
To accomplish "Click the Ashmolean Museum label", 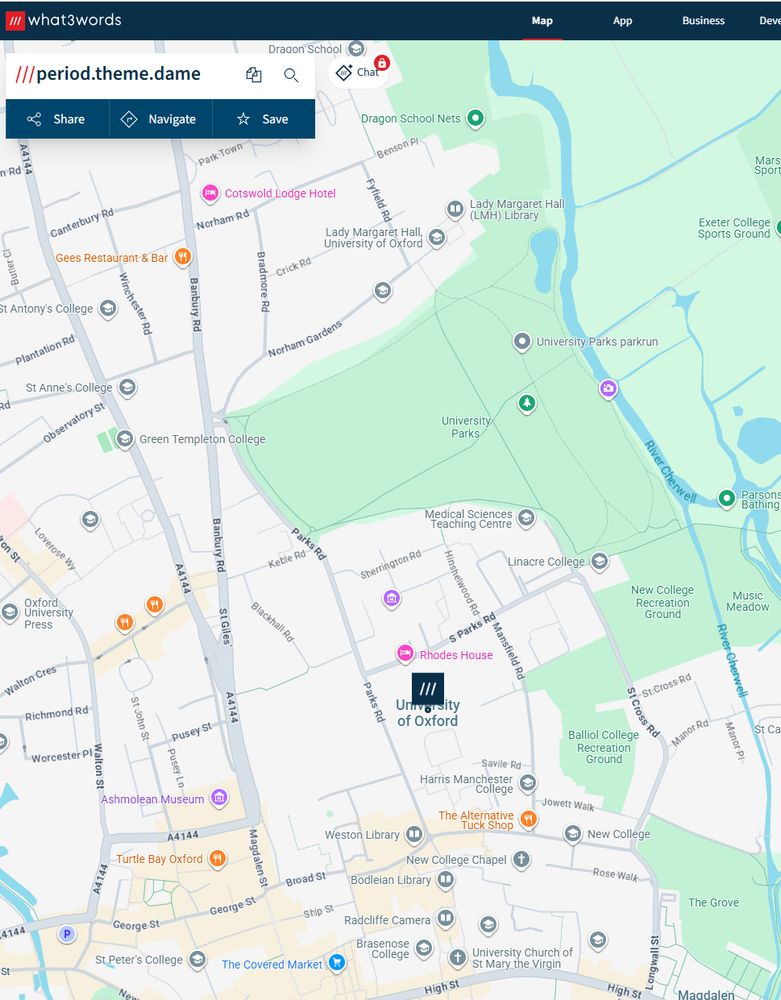I will pos(152,799).
